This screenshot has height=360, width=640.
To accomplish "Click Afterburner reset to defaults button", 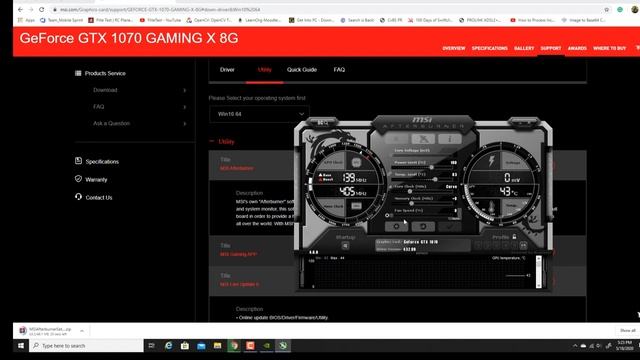I will point(423,226).
